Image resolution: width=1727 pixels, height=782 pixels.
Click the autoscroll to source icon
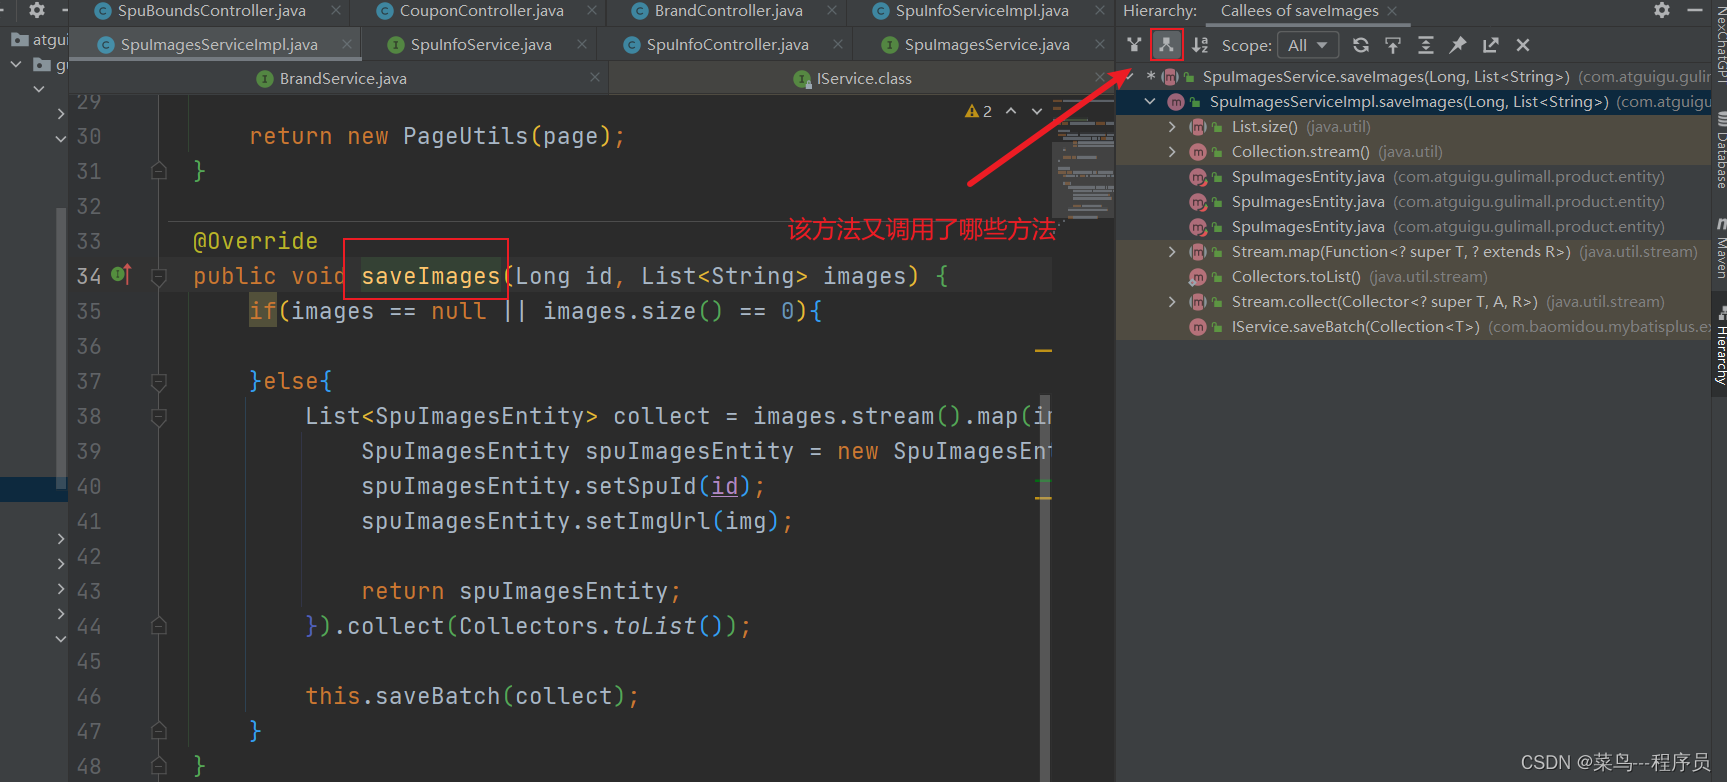(x=1393, y=45)
